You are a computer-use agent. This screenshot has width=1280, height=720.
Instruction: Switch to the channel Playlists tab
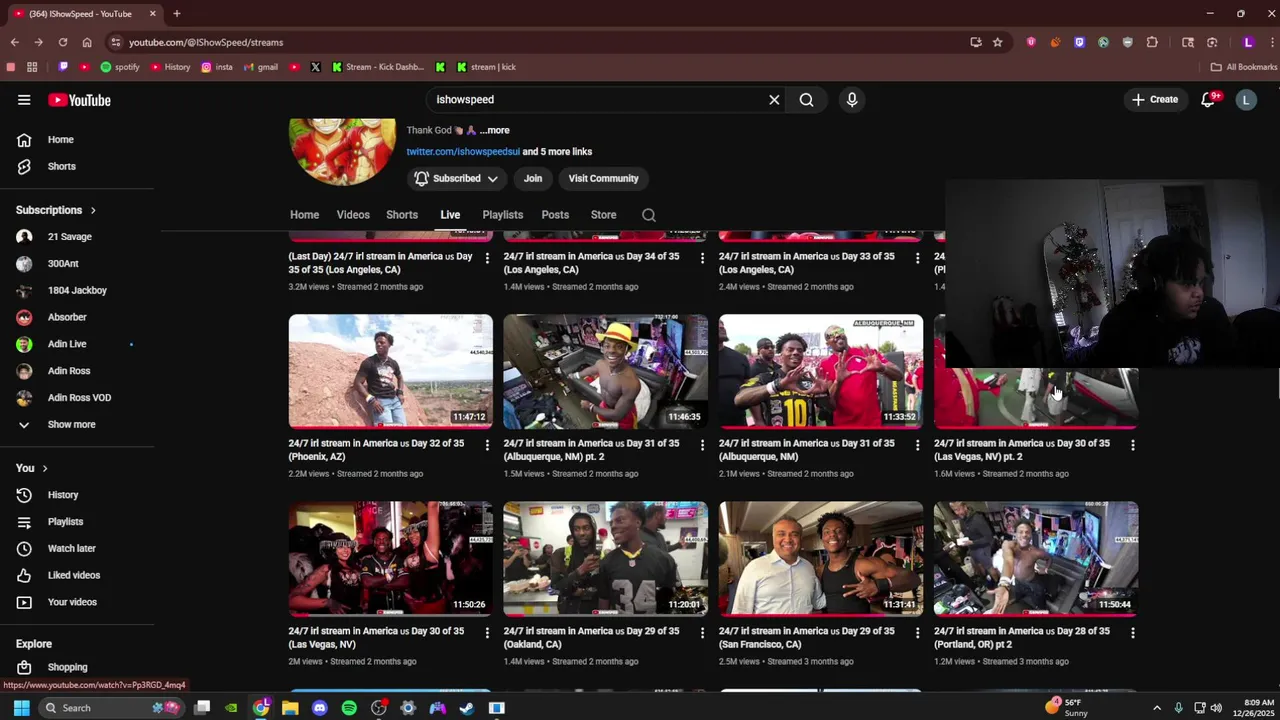[x=502, y=215]
